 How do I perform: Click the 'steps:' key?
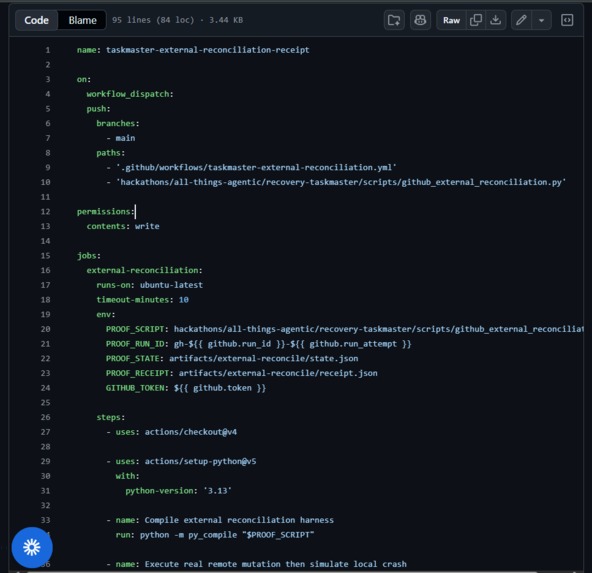point(111,417)
